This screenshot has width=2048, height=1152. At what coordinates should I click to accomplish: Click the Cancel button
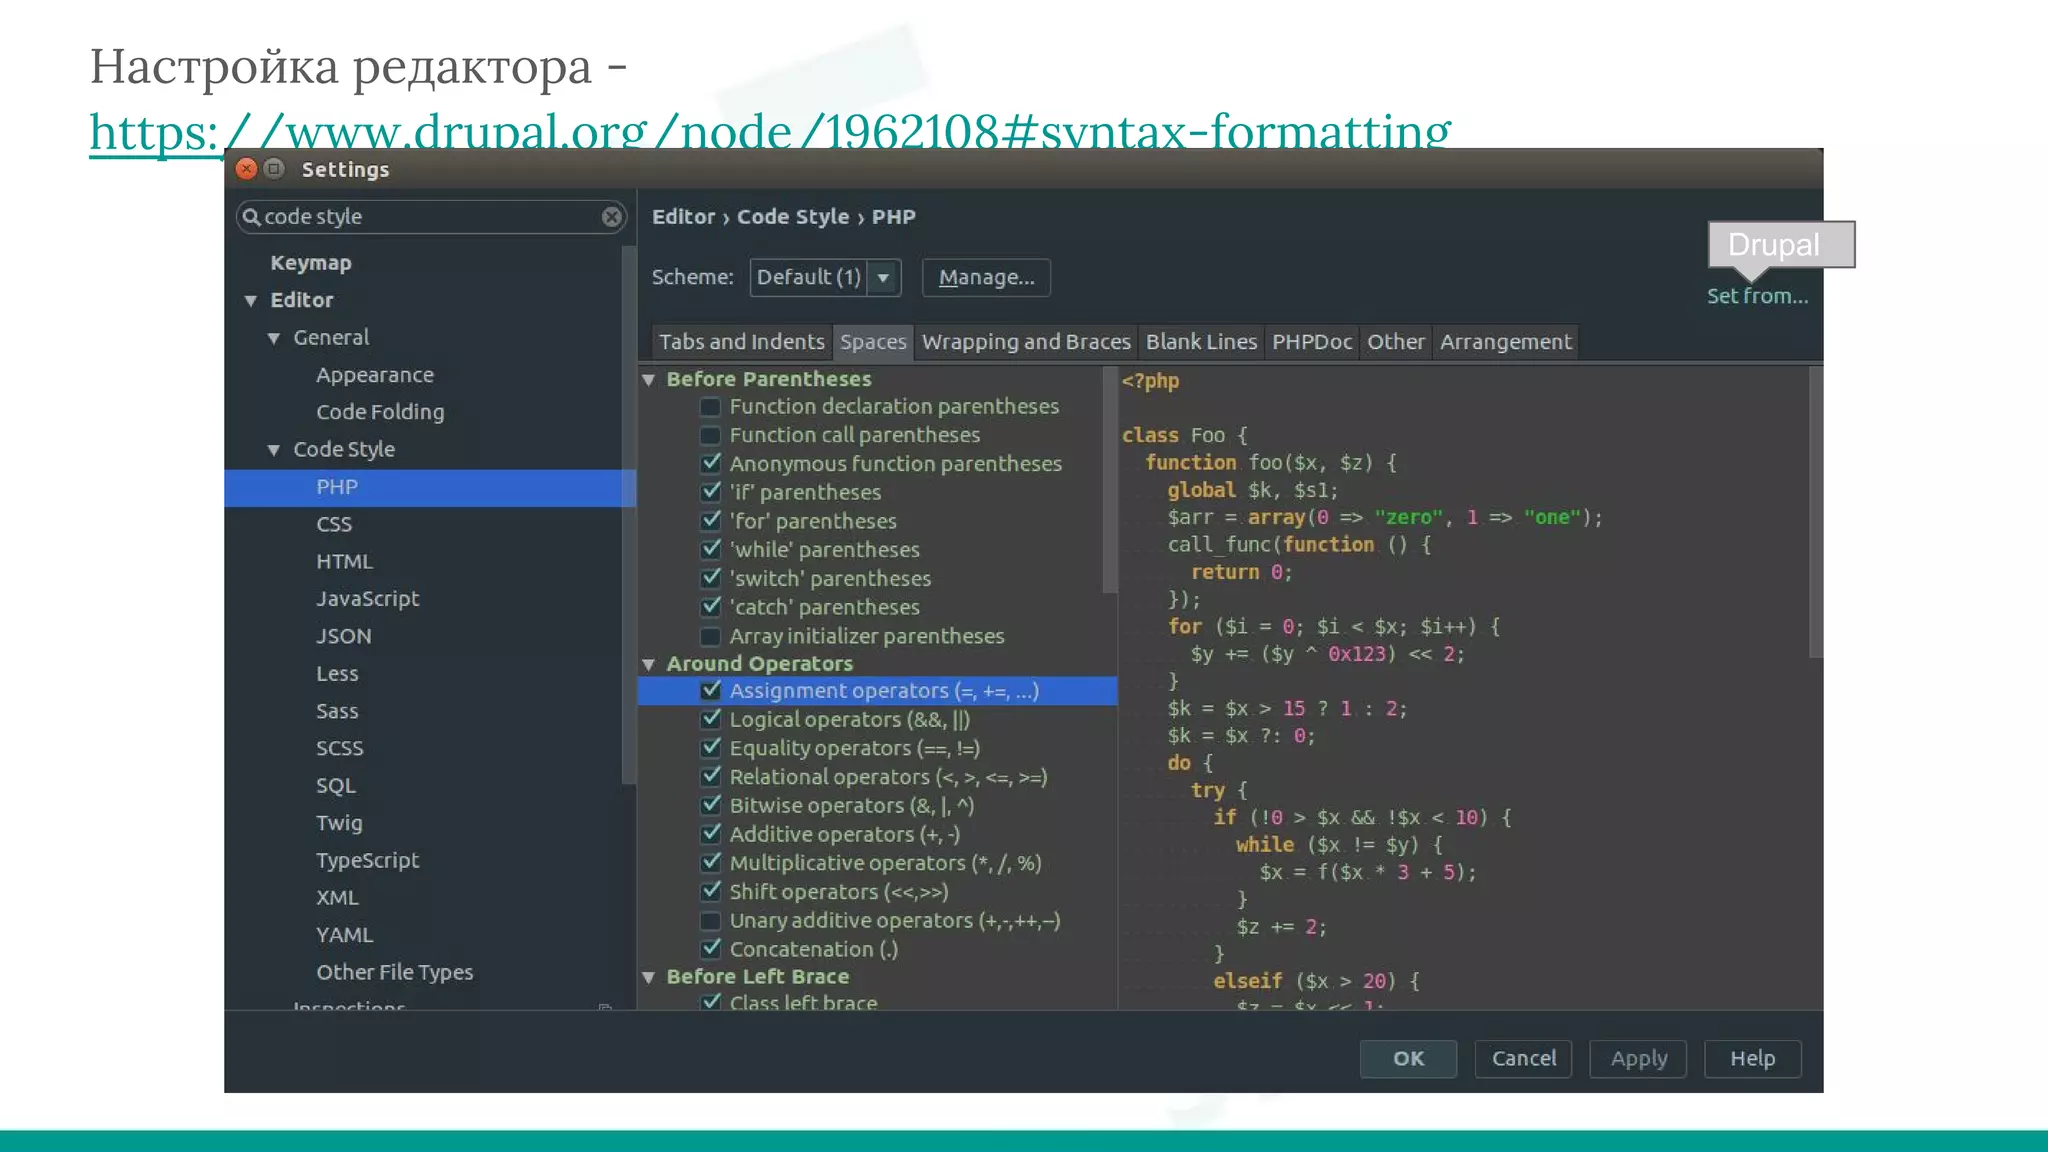click(1523, 1059)
